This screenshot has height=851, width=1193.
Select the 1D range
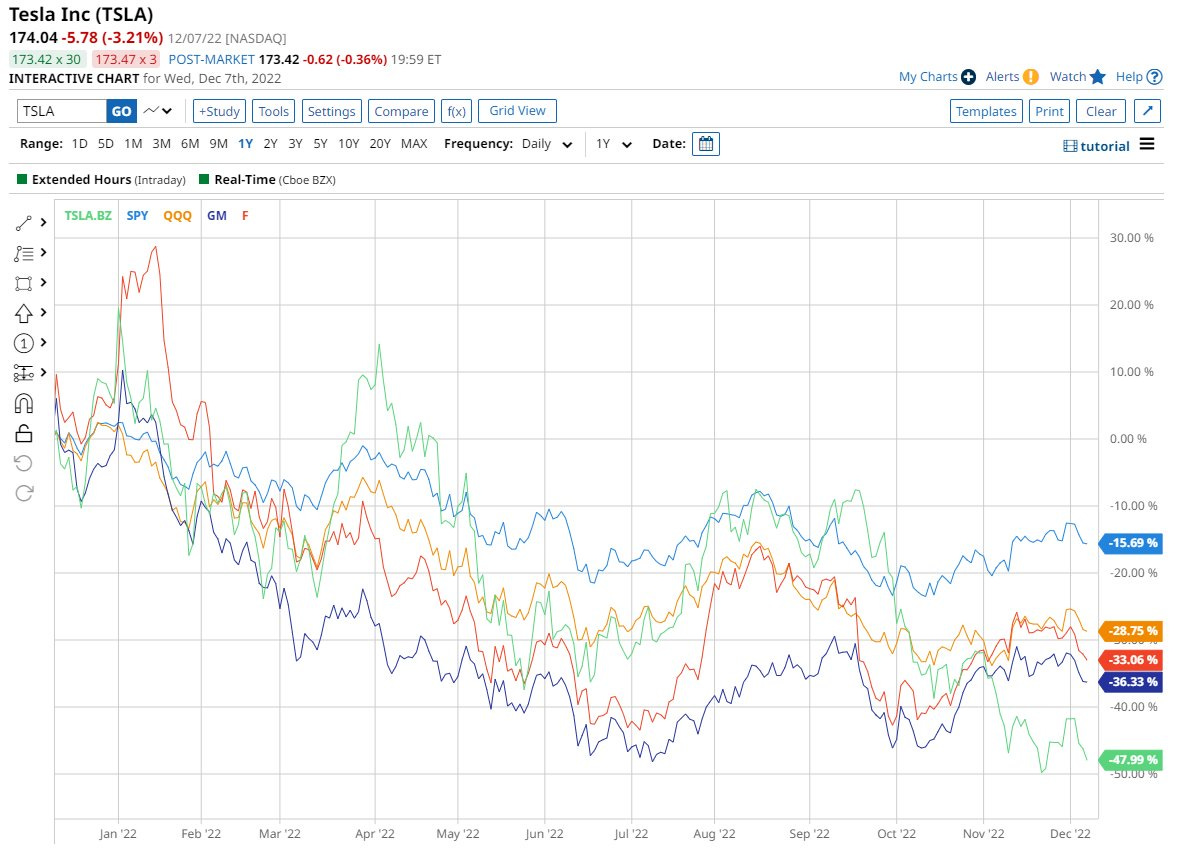coord(80,144)
